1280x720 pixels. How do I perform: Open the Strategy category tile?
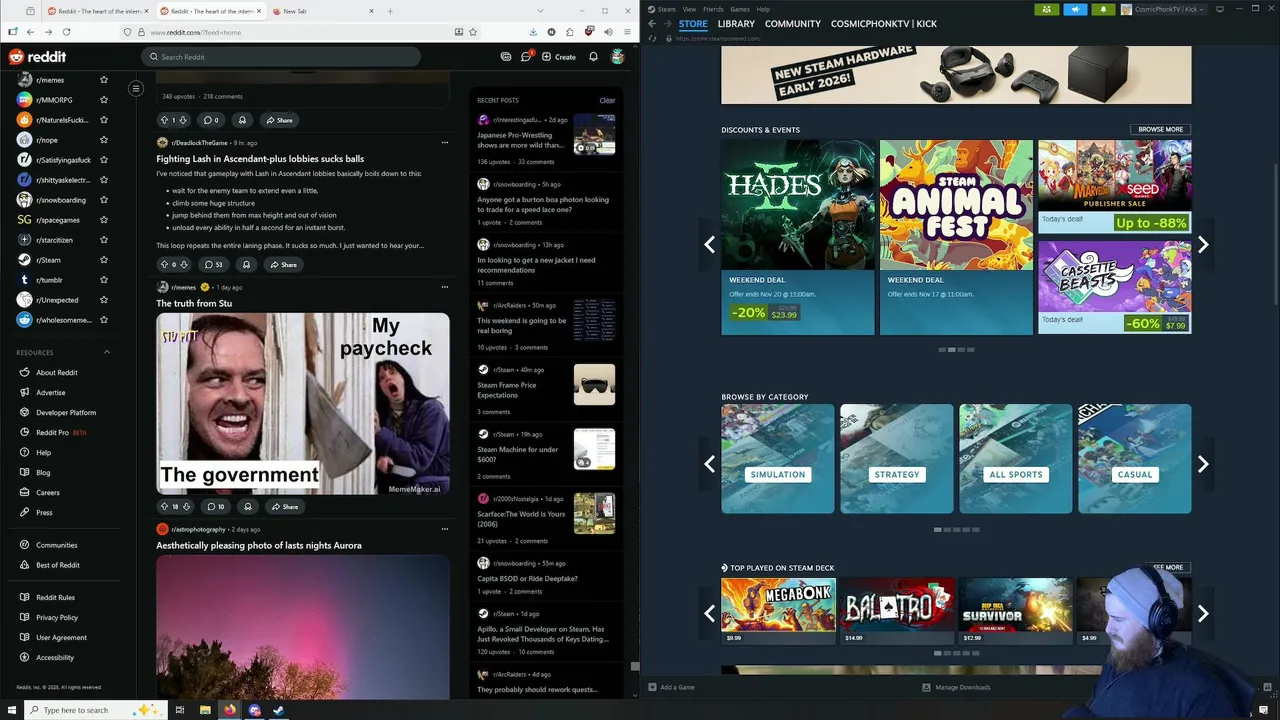tap(897, 459)
